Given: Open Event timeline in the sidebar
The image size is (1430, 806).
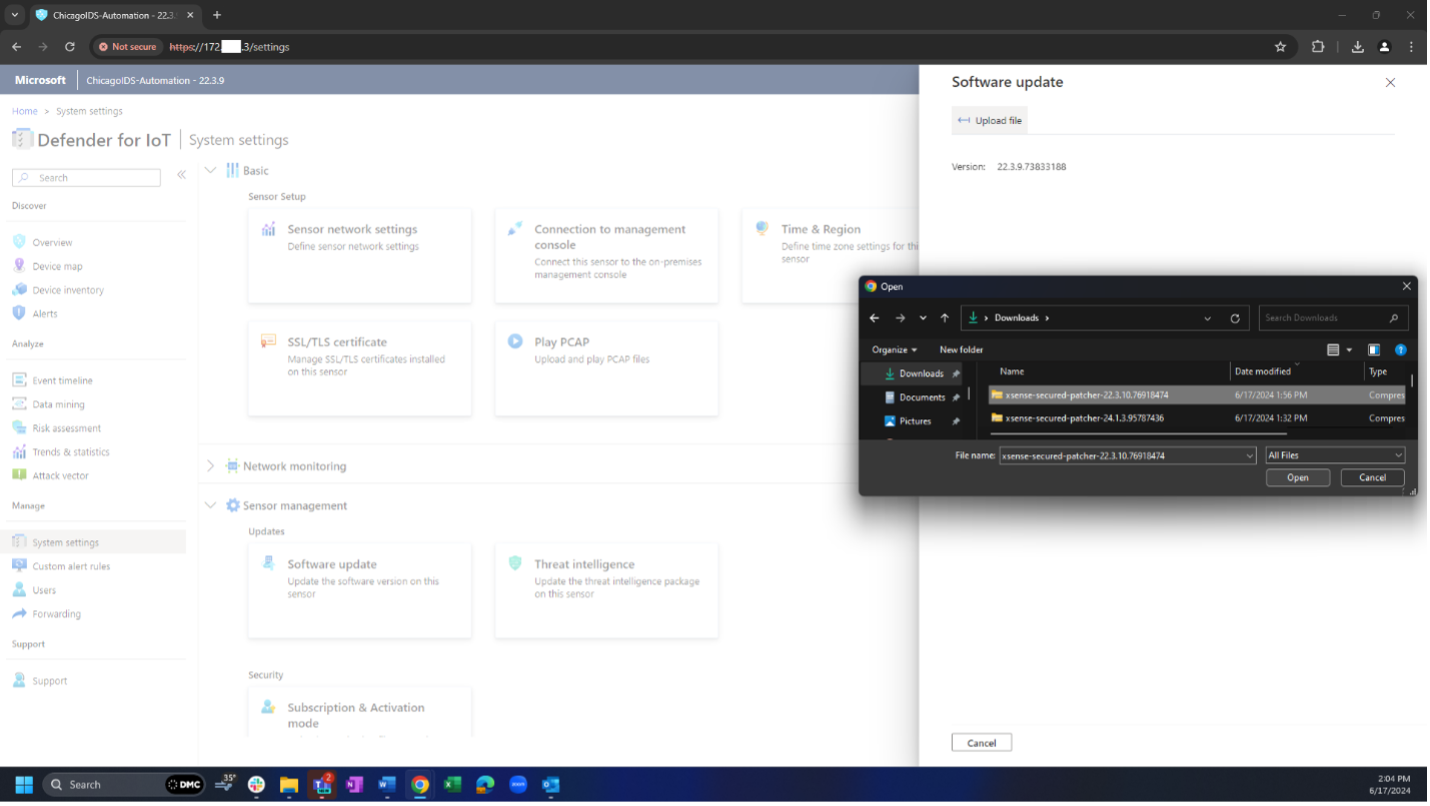Looking at the screenshot, I should (x=62, y=381).
